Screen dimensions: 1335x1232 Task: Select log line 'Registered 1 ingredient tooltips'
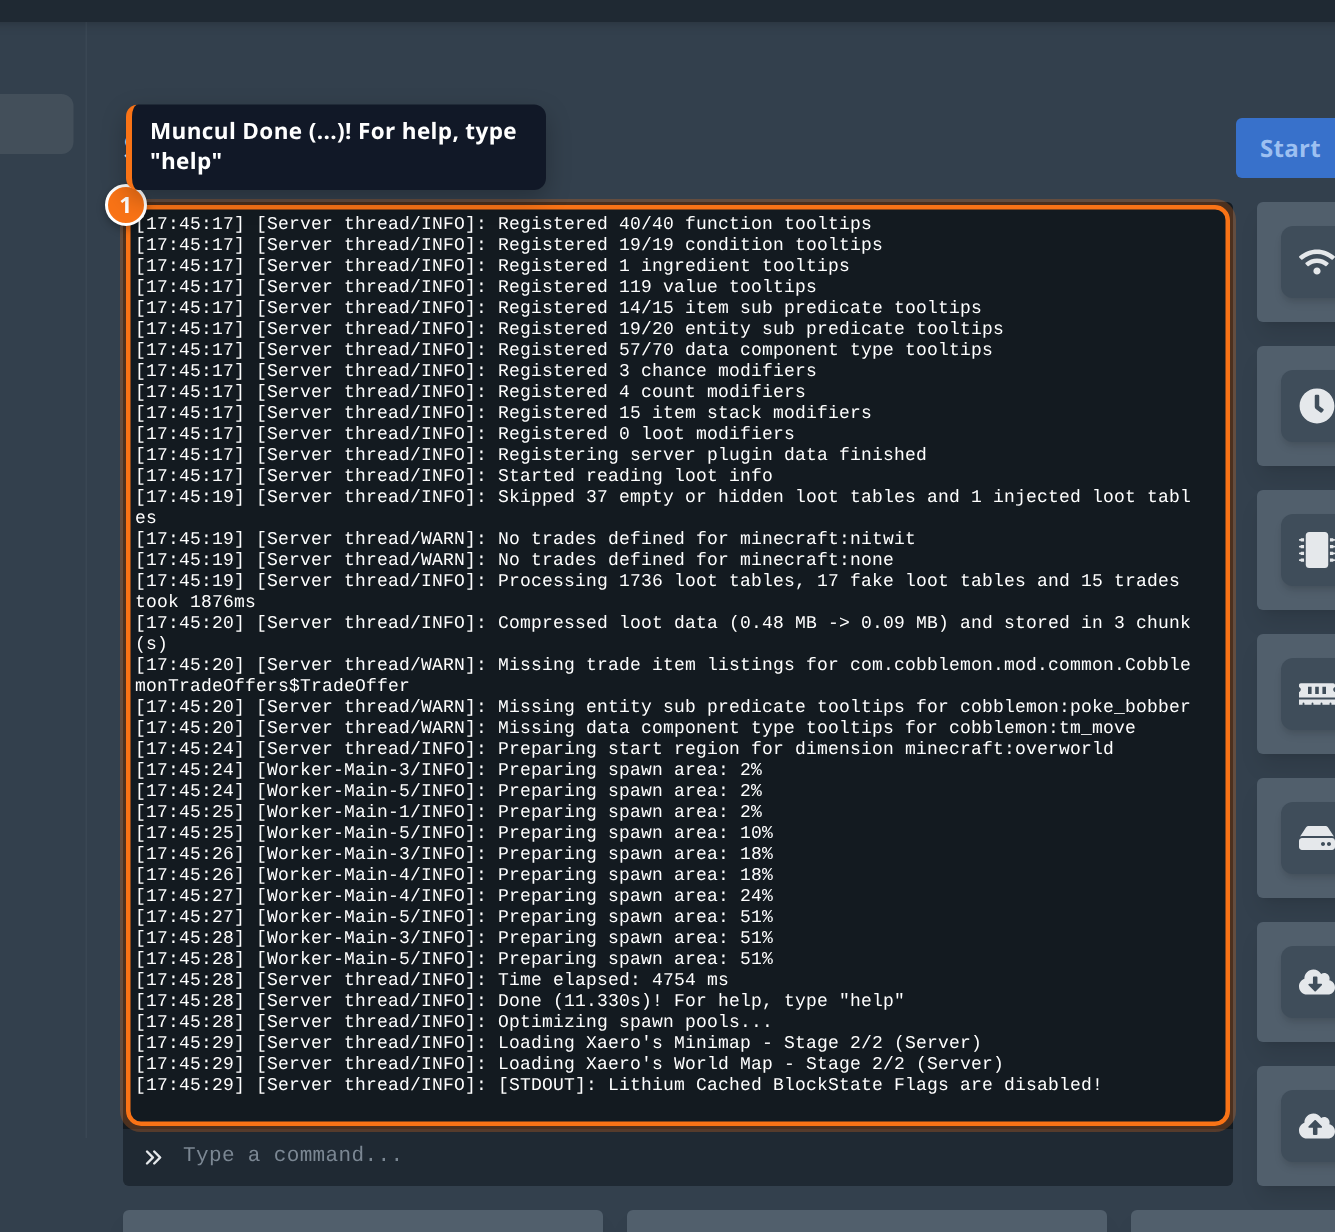(x=492, y=266)
